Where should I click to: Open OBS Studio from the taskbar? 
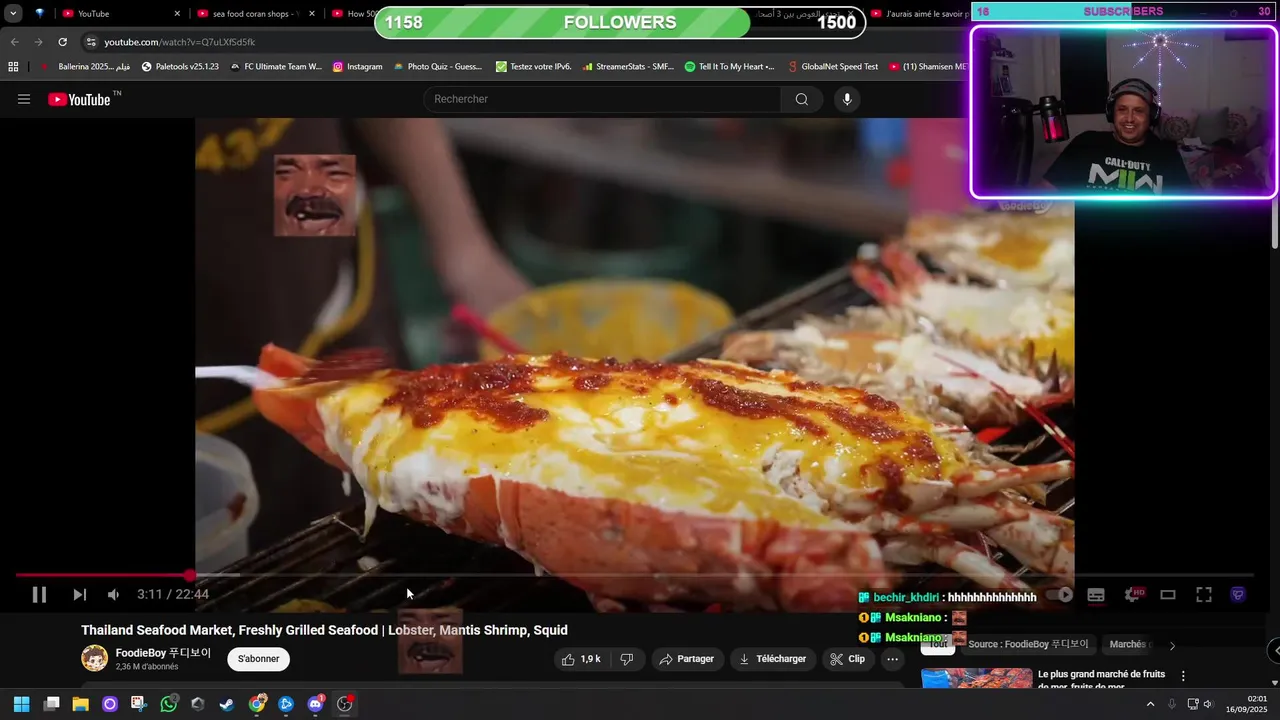click(x=345, y=704)
